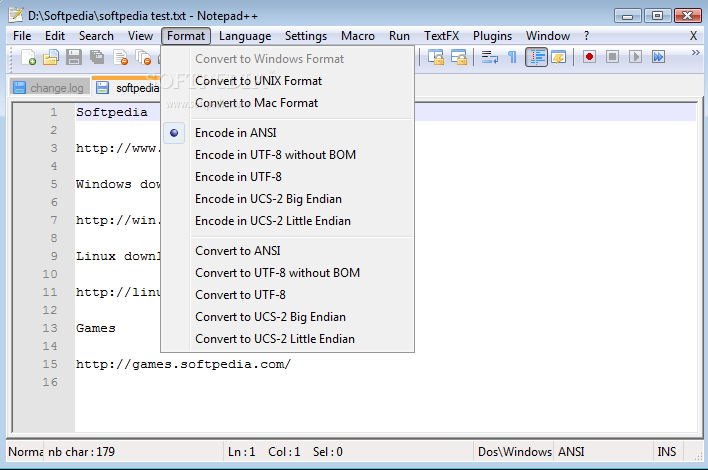Click the word Games on line 13
708x470 pixels.
[x=96, y=328]
